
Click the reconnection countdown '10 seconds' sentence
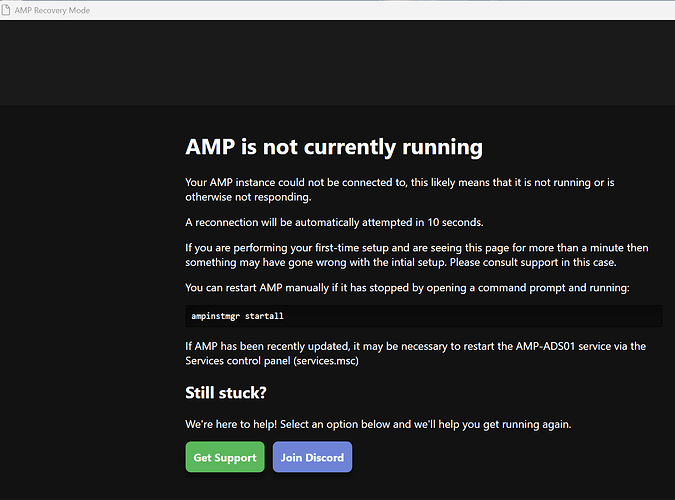click(334, 223)
